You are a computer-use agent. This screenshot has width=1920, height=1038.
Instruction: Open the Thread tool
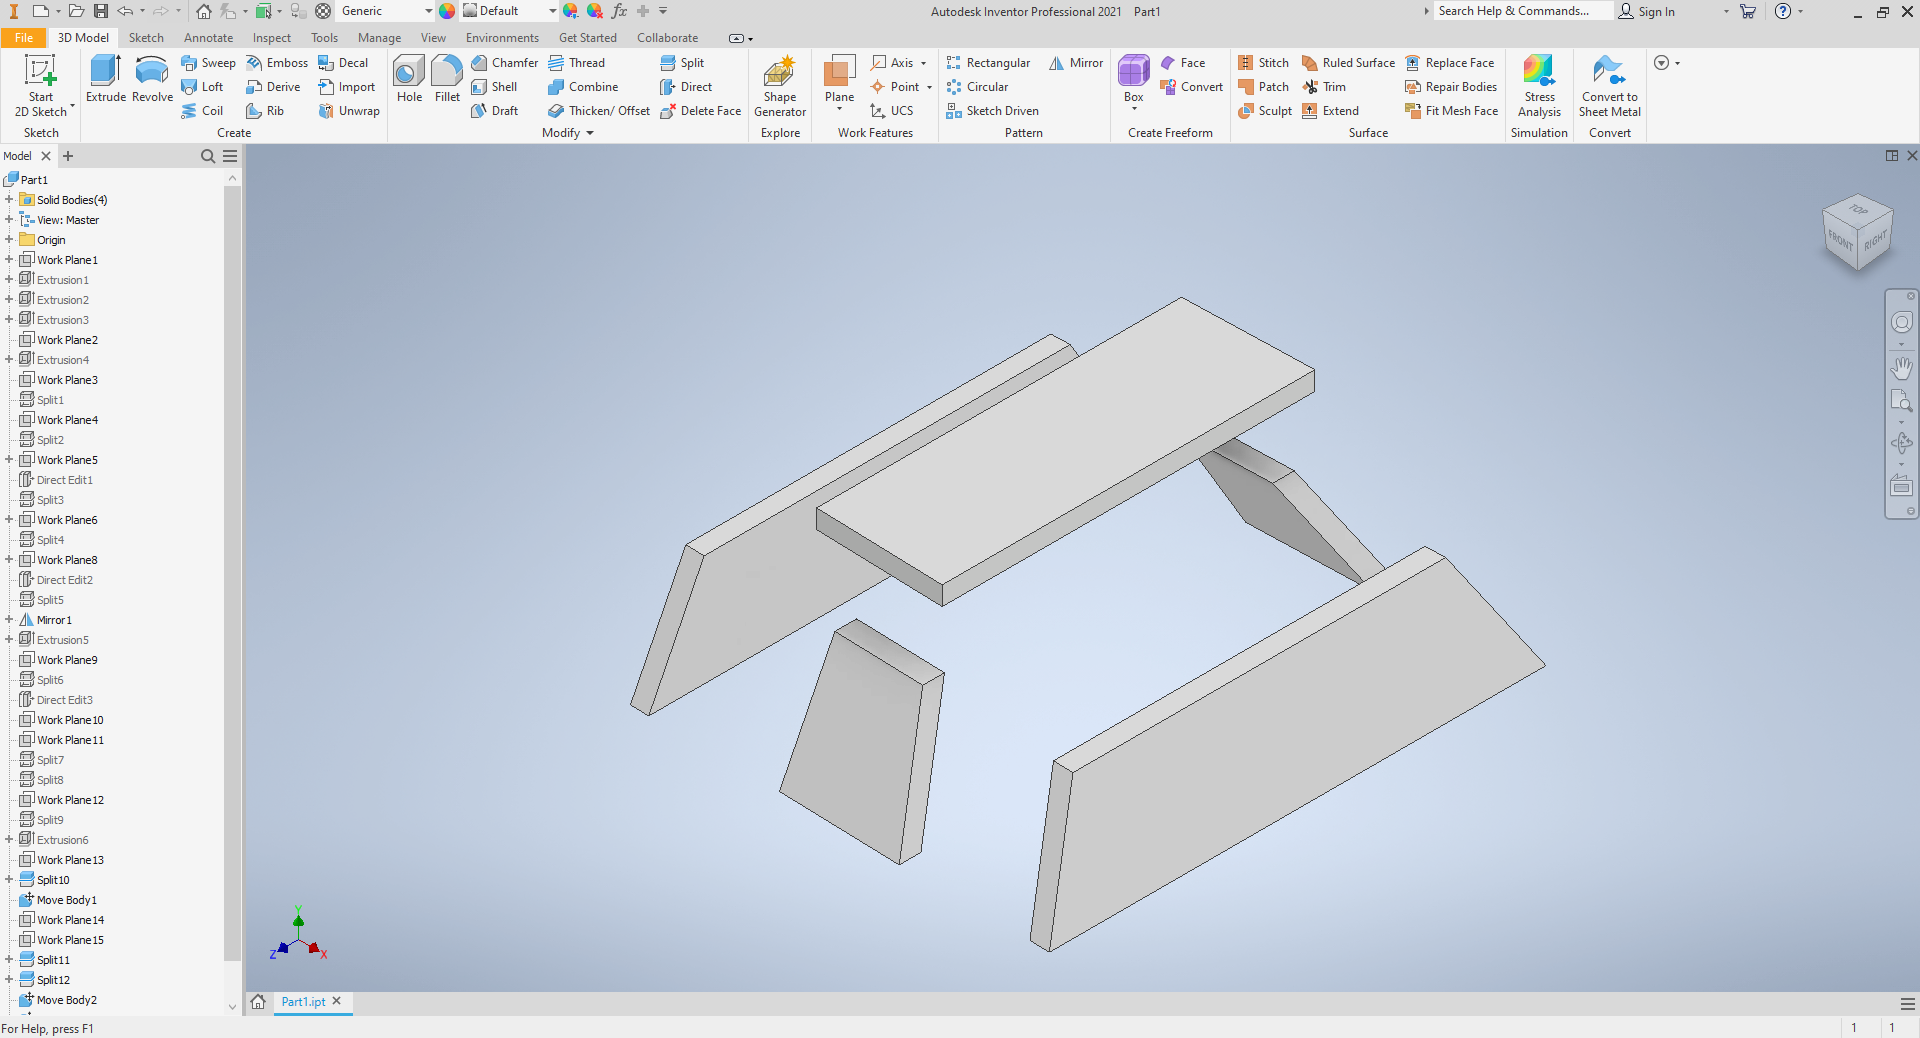pyautogui.click(x=576, y=63)
